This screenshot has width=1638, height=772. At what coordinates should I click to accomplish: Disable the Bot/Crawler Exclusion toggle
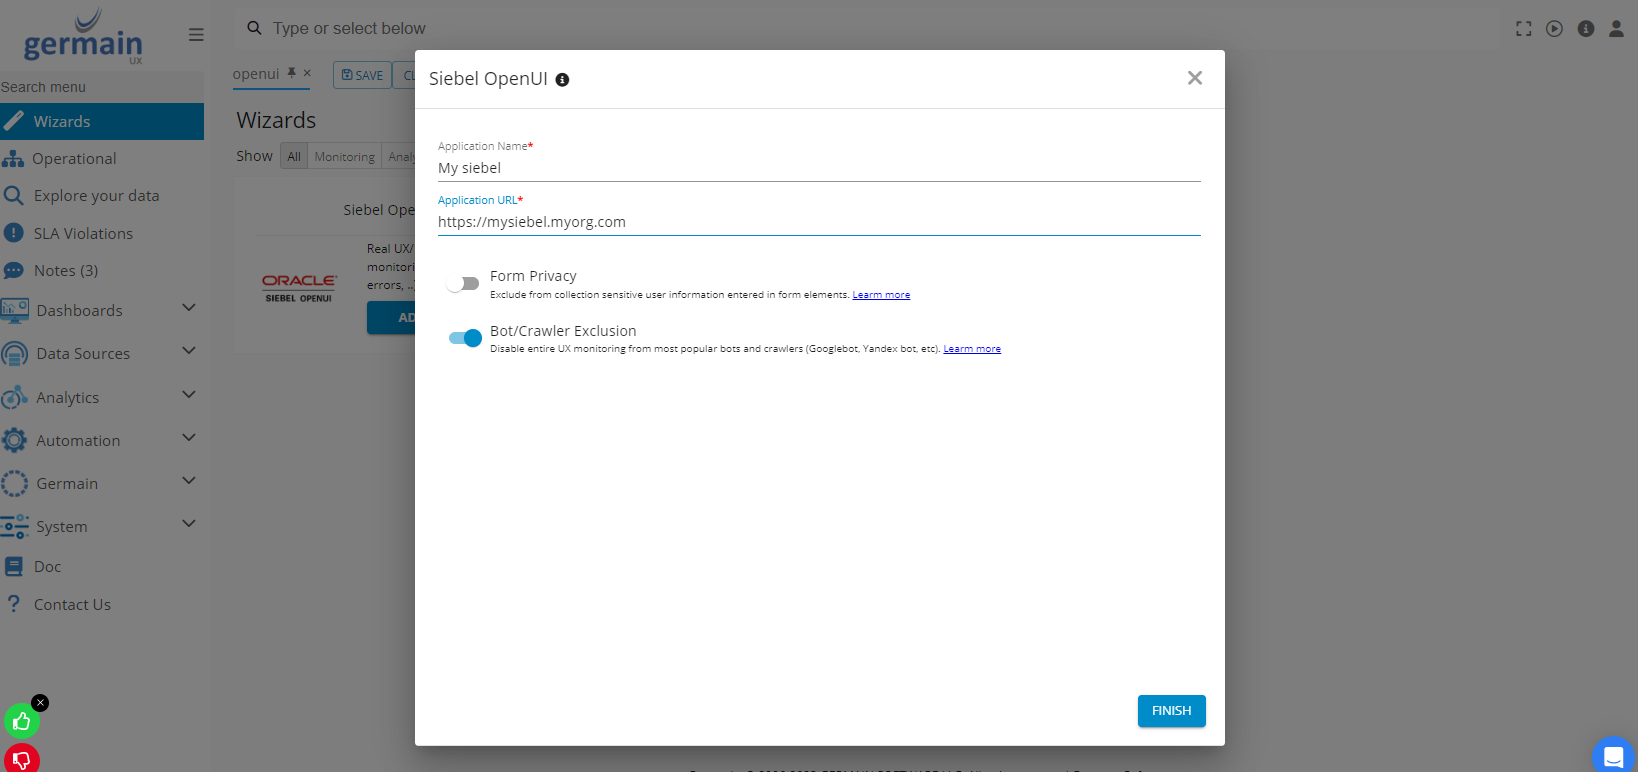pos(465,338)
